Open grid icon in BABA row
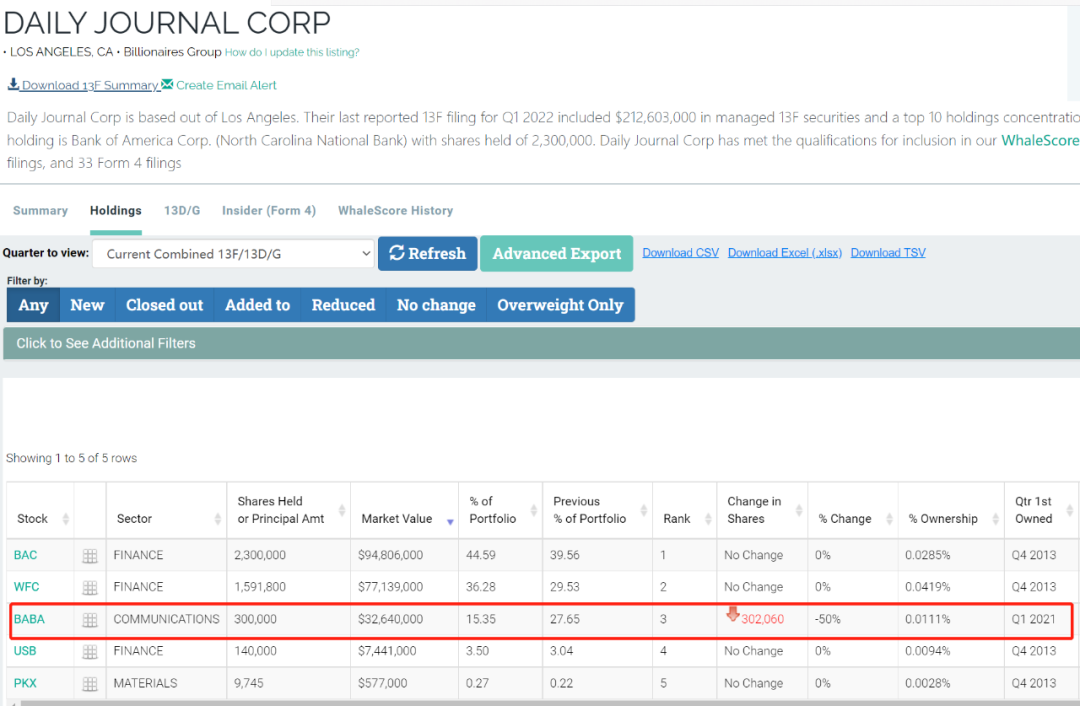The height and width of the screenshot is (706, 1080). 90,620
